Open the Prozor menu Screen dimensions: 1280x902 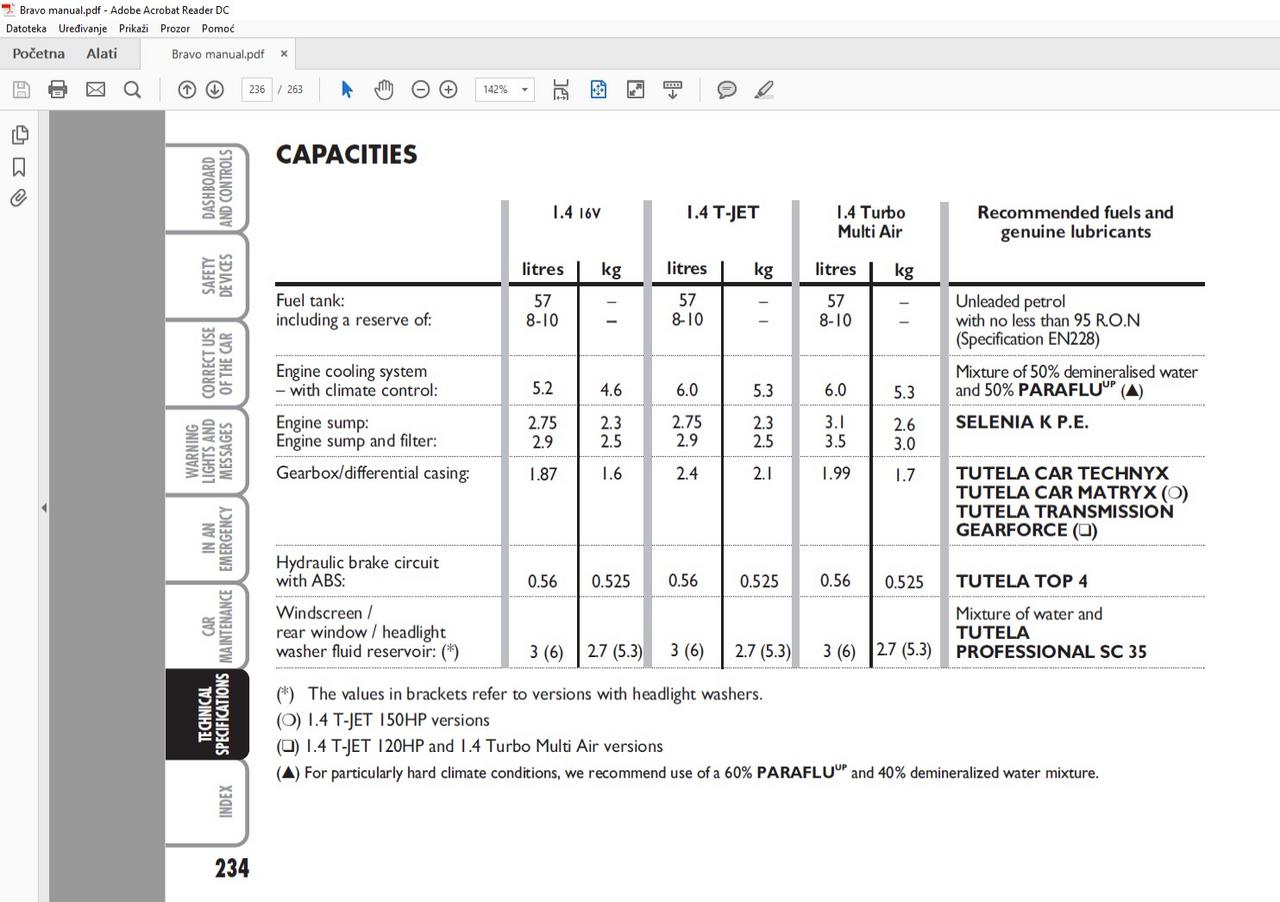click(x=175, y=29)
